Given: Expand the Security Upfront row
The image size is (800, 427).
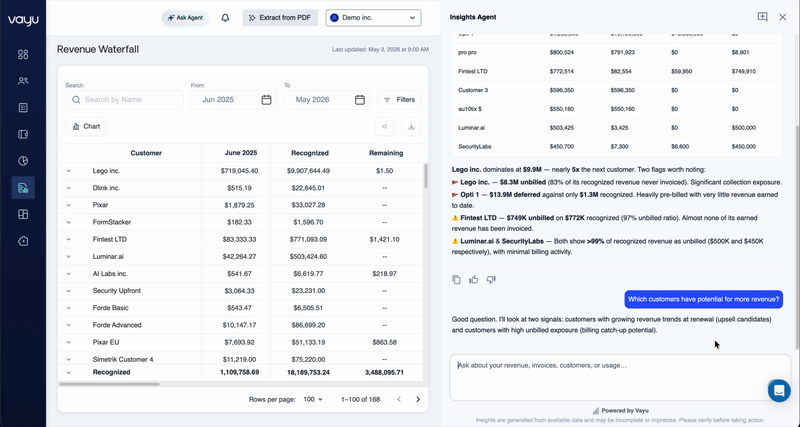Looking at the screenshot, I should click(68, 291).
